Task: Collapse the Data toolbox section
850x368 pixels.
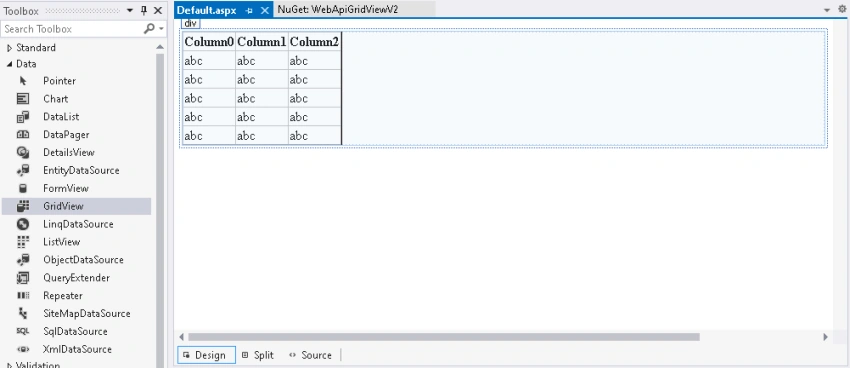Action: [x=9, y=64]
